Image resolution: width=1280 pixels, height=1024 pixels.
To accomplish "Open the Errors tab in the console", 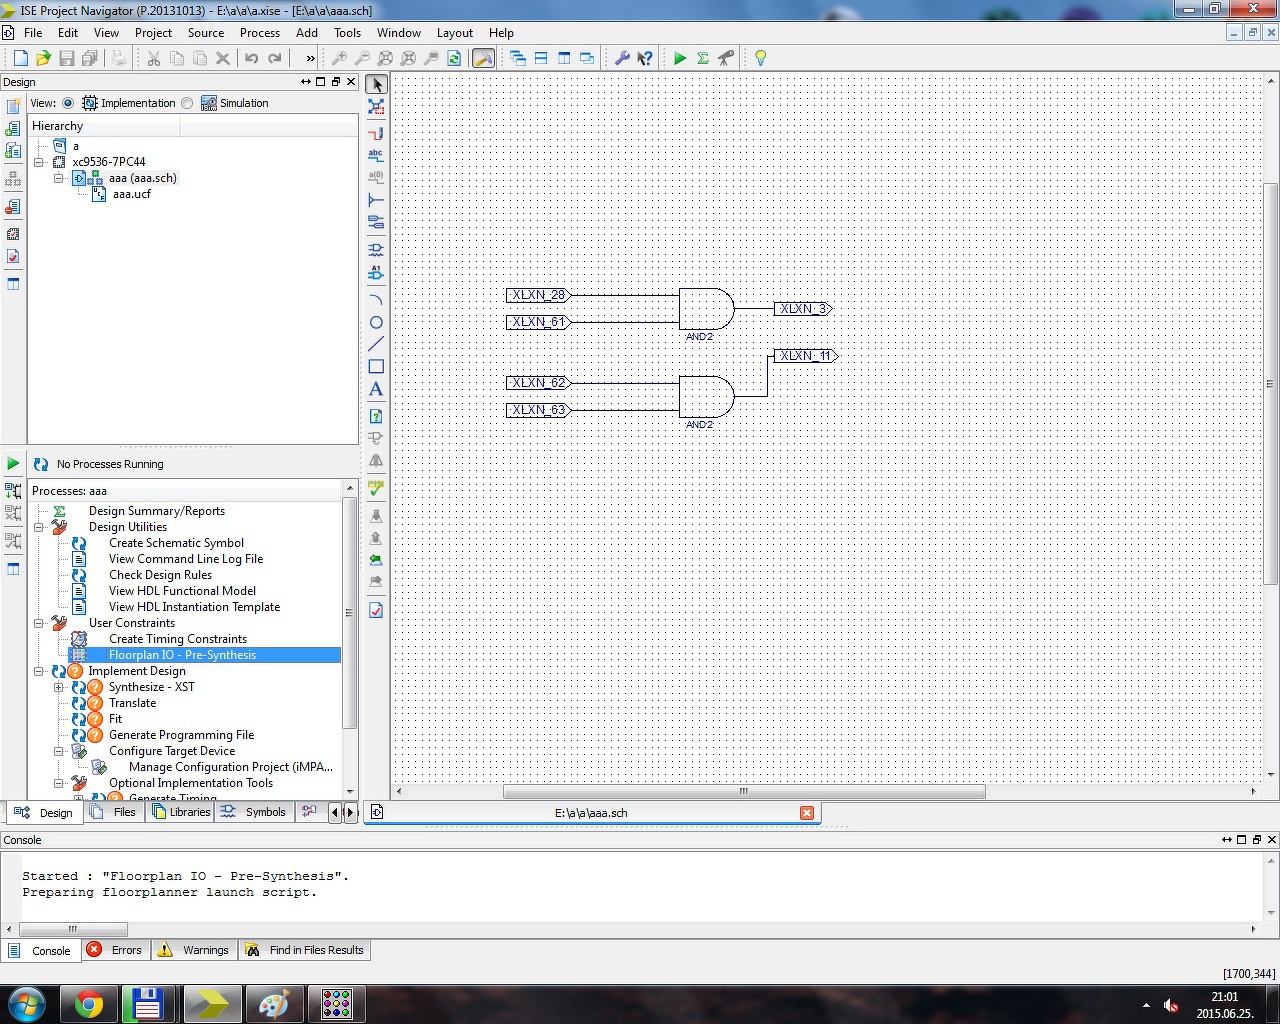I will 115,950.
